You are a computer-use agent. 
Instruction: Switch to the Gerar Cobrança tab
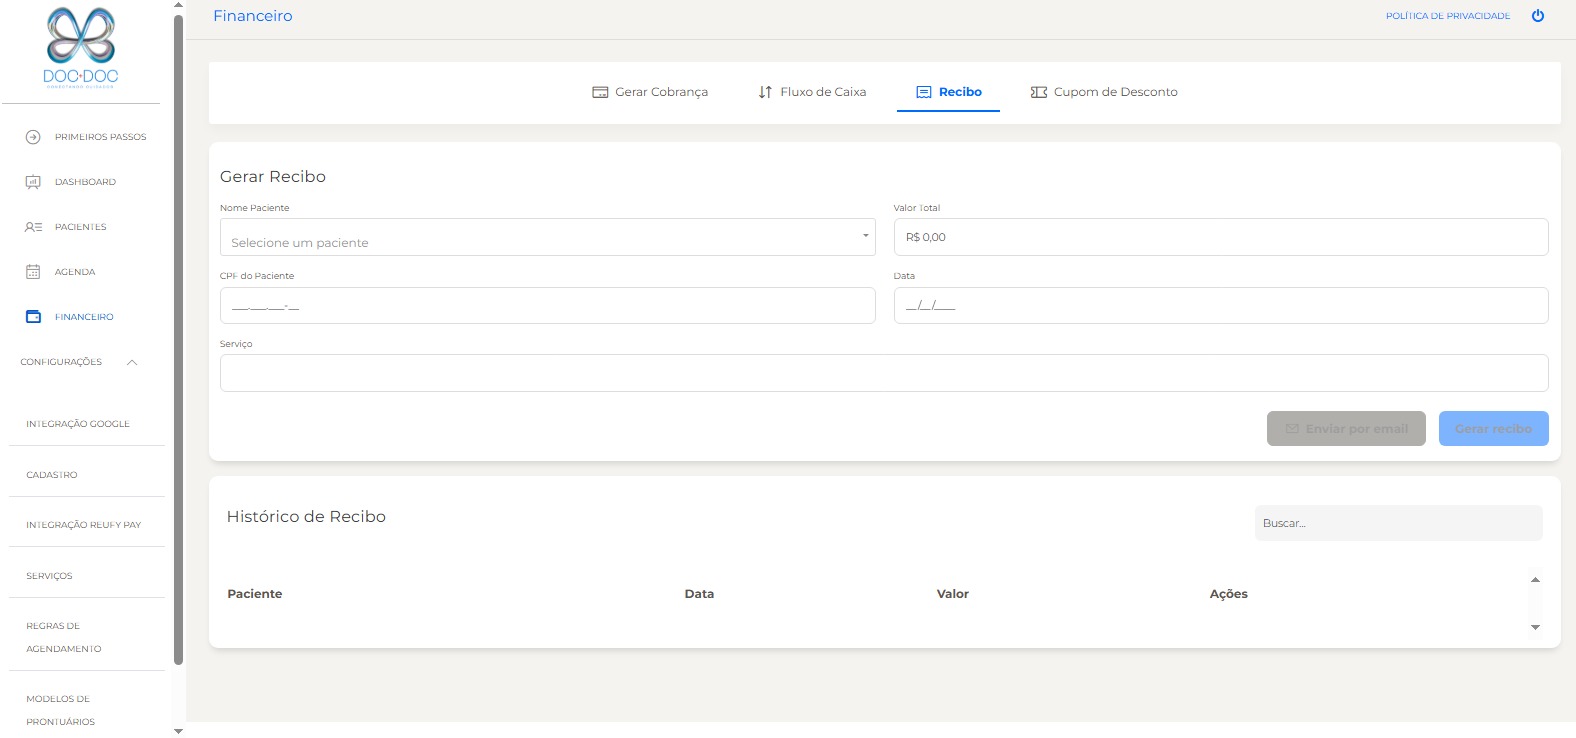pos(650,92)
